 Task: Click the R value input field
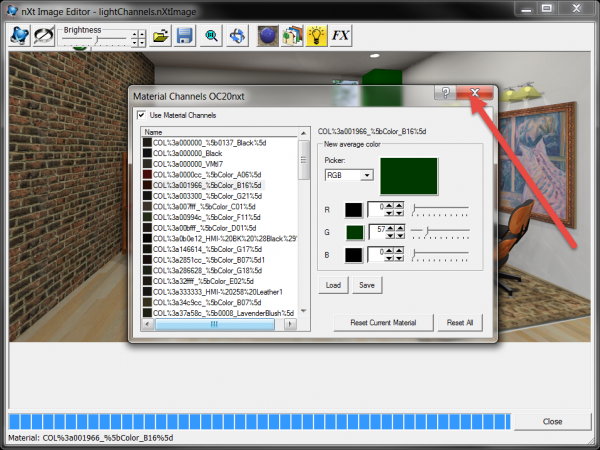376,210
